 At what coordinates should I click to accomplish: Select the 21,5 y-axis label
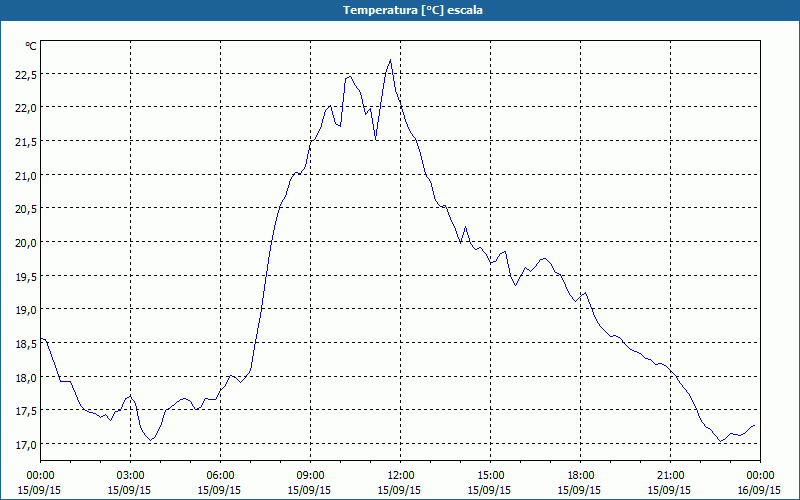pos(26,142)
